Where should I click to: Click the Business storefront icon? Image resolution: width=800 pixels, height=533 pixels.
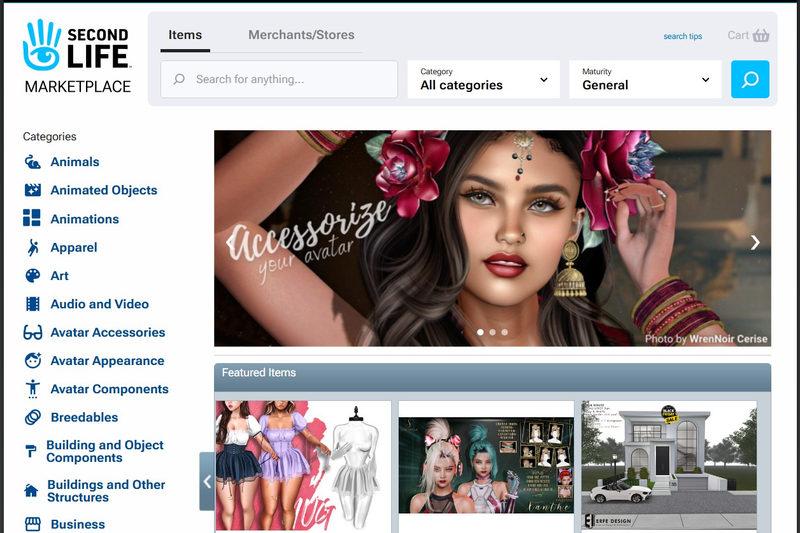tap(33, 524)
